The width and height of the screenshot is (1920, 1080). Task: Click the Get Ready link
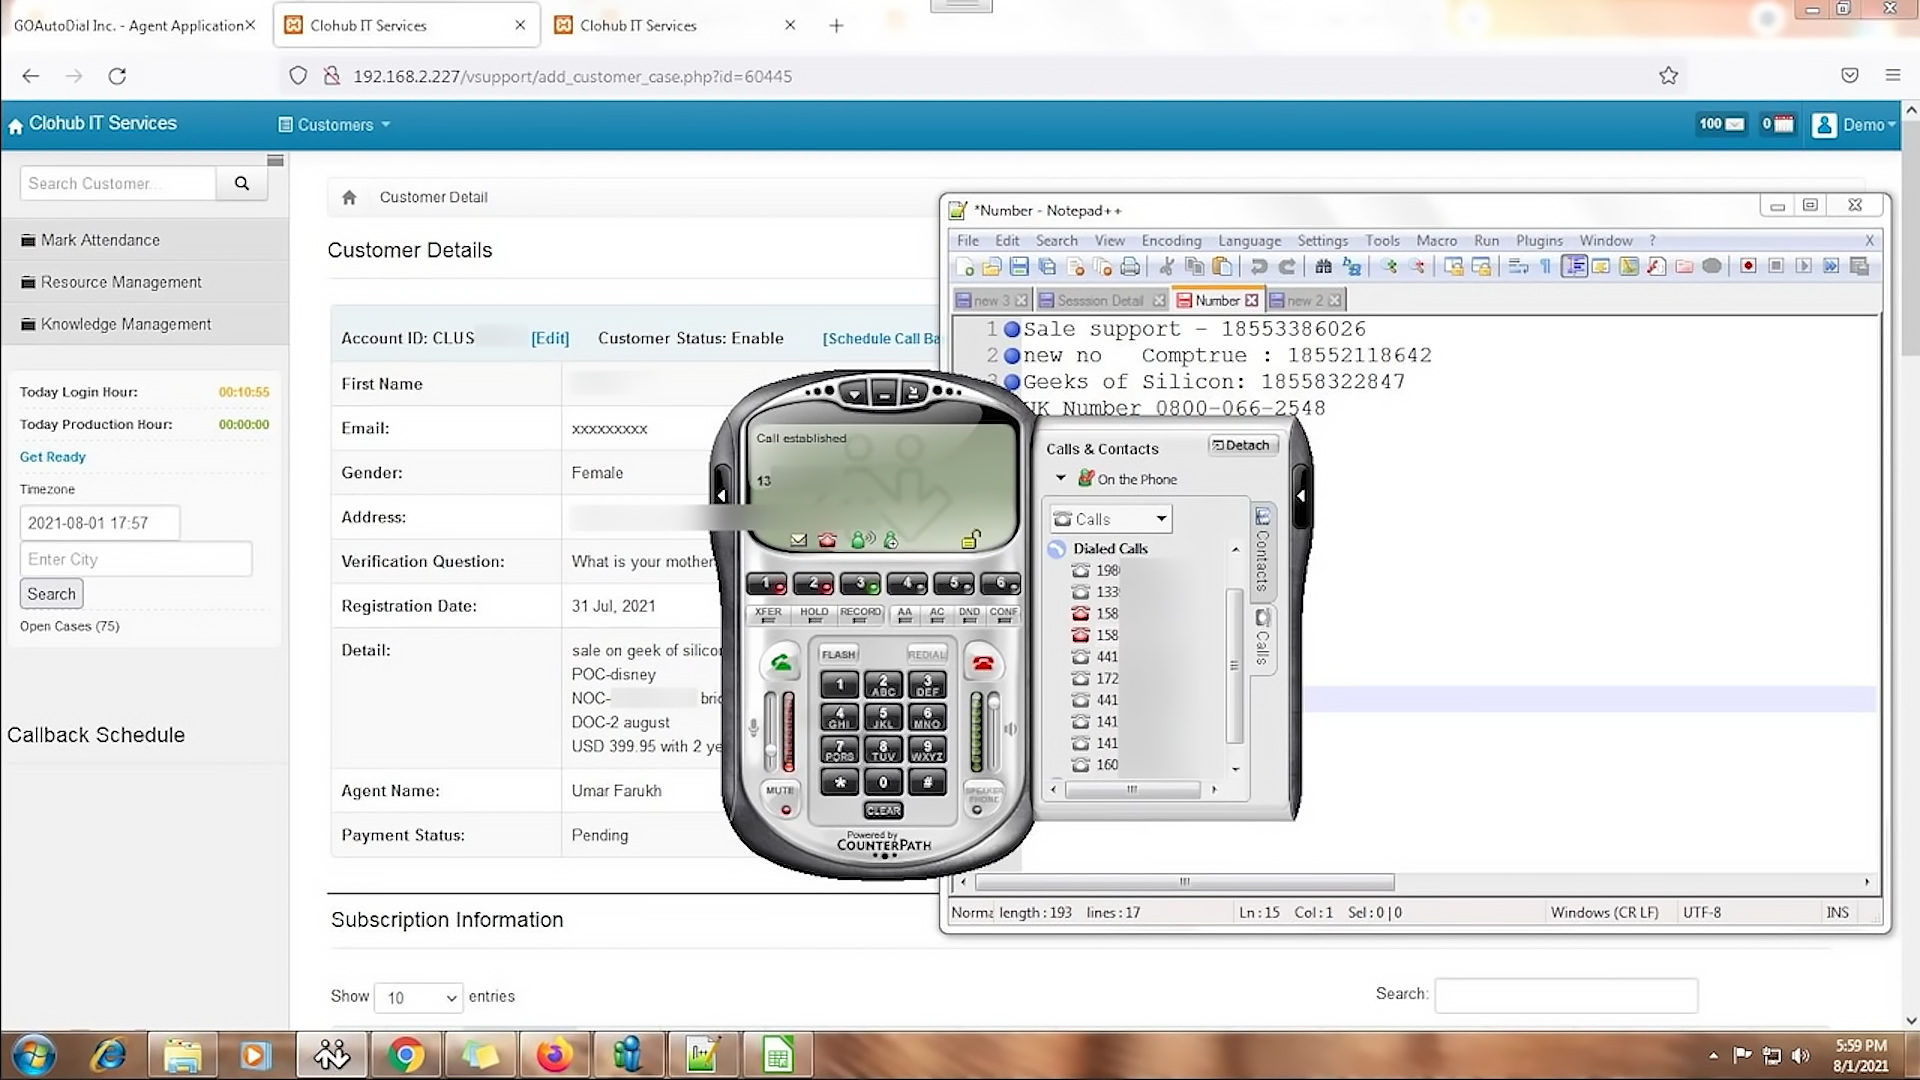[x=53, y=457]
